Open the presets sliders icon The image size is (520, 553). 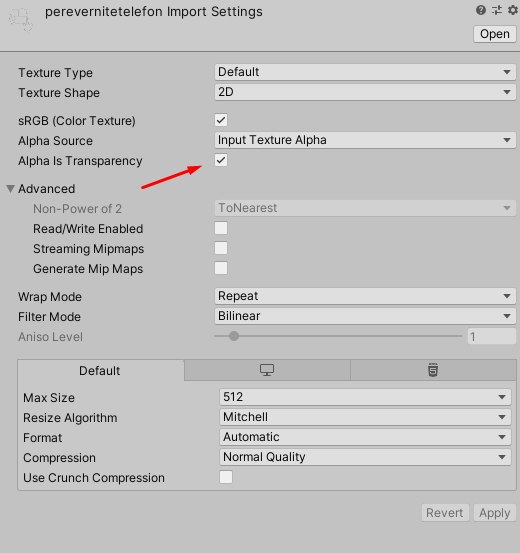[497, 10]
